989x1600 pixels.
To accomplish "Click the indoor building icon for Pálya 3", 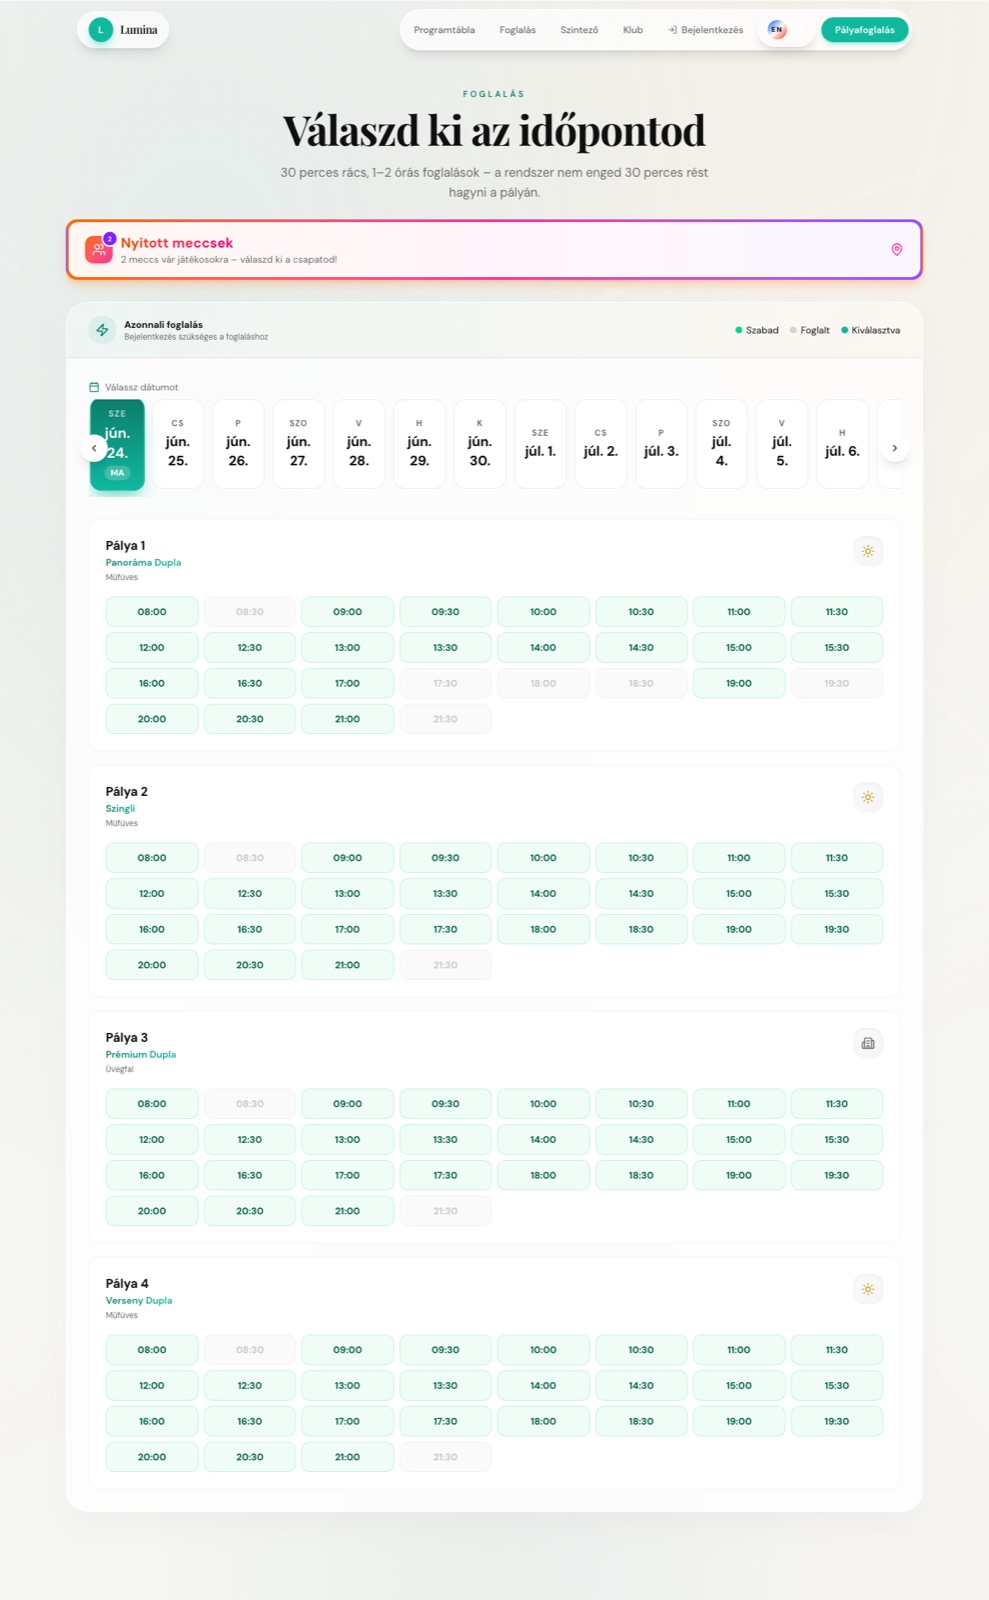I will coord(868,1043).
